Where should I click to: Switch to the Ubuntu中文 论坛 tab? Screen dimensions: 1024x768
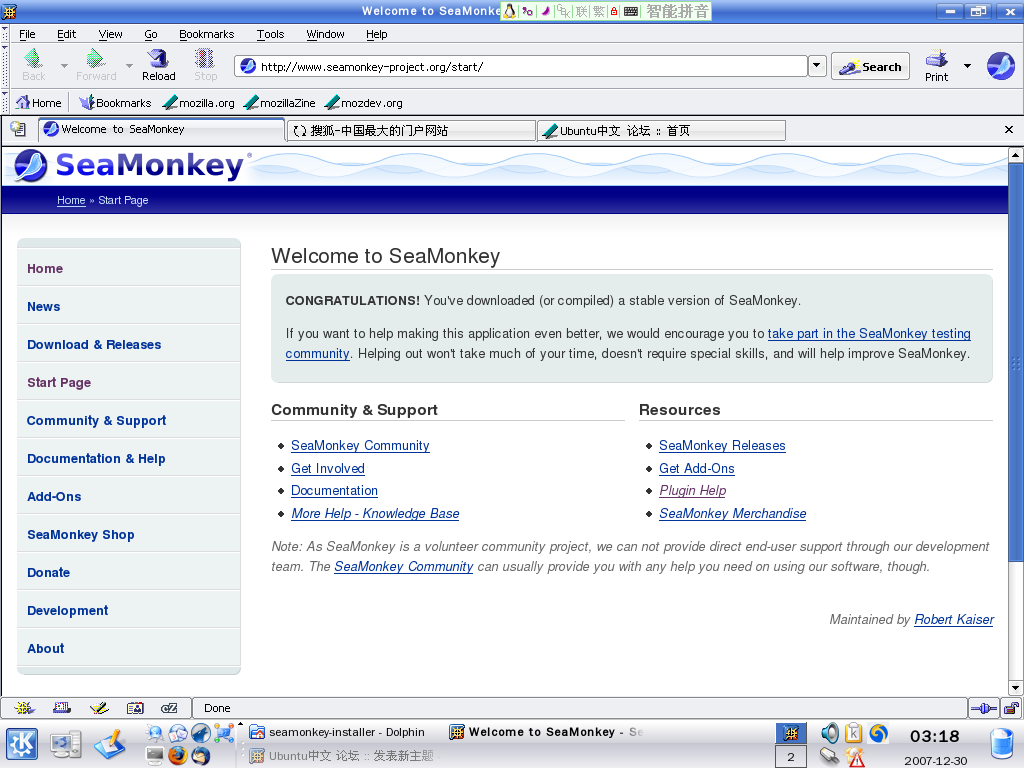tap(661, 131)
